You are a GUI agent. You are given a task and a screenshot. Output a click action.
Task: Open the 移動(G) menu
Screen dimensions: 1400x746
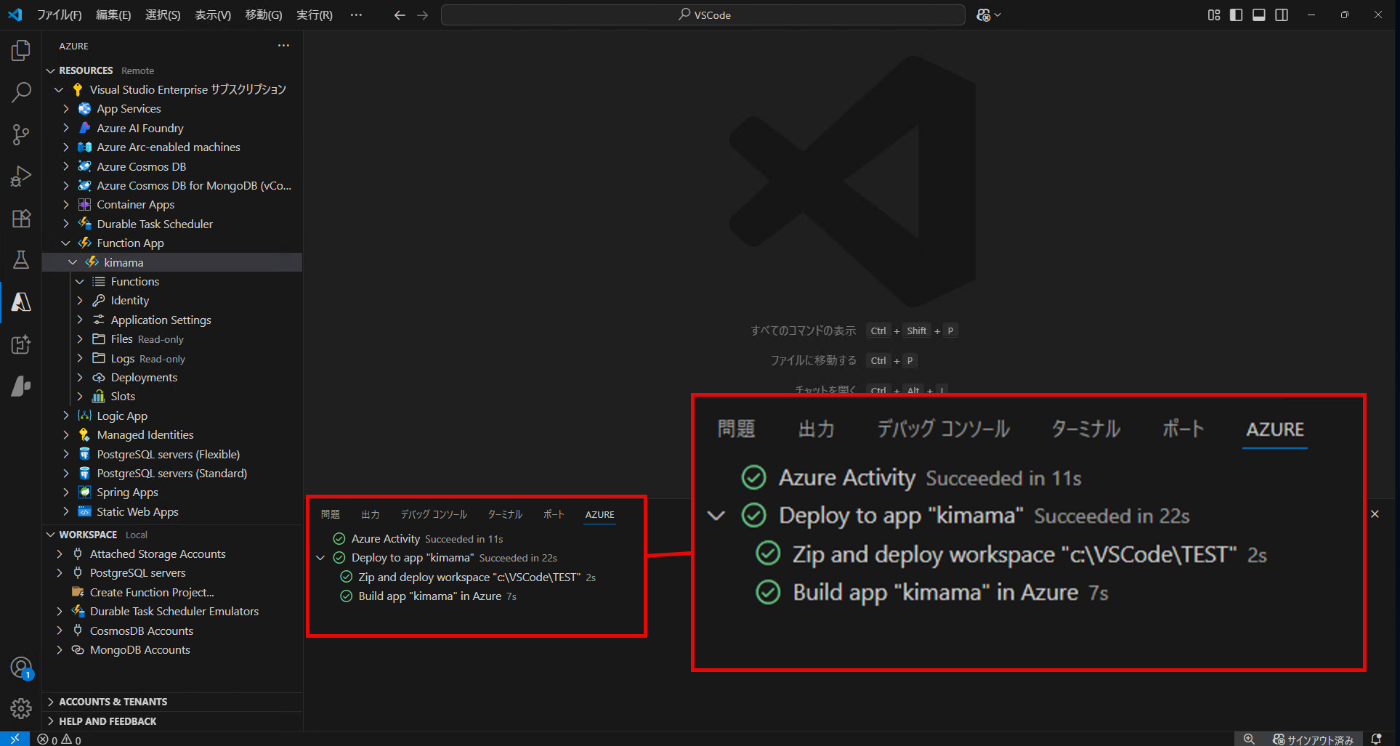tap(263, 15)
